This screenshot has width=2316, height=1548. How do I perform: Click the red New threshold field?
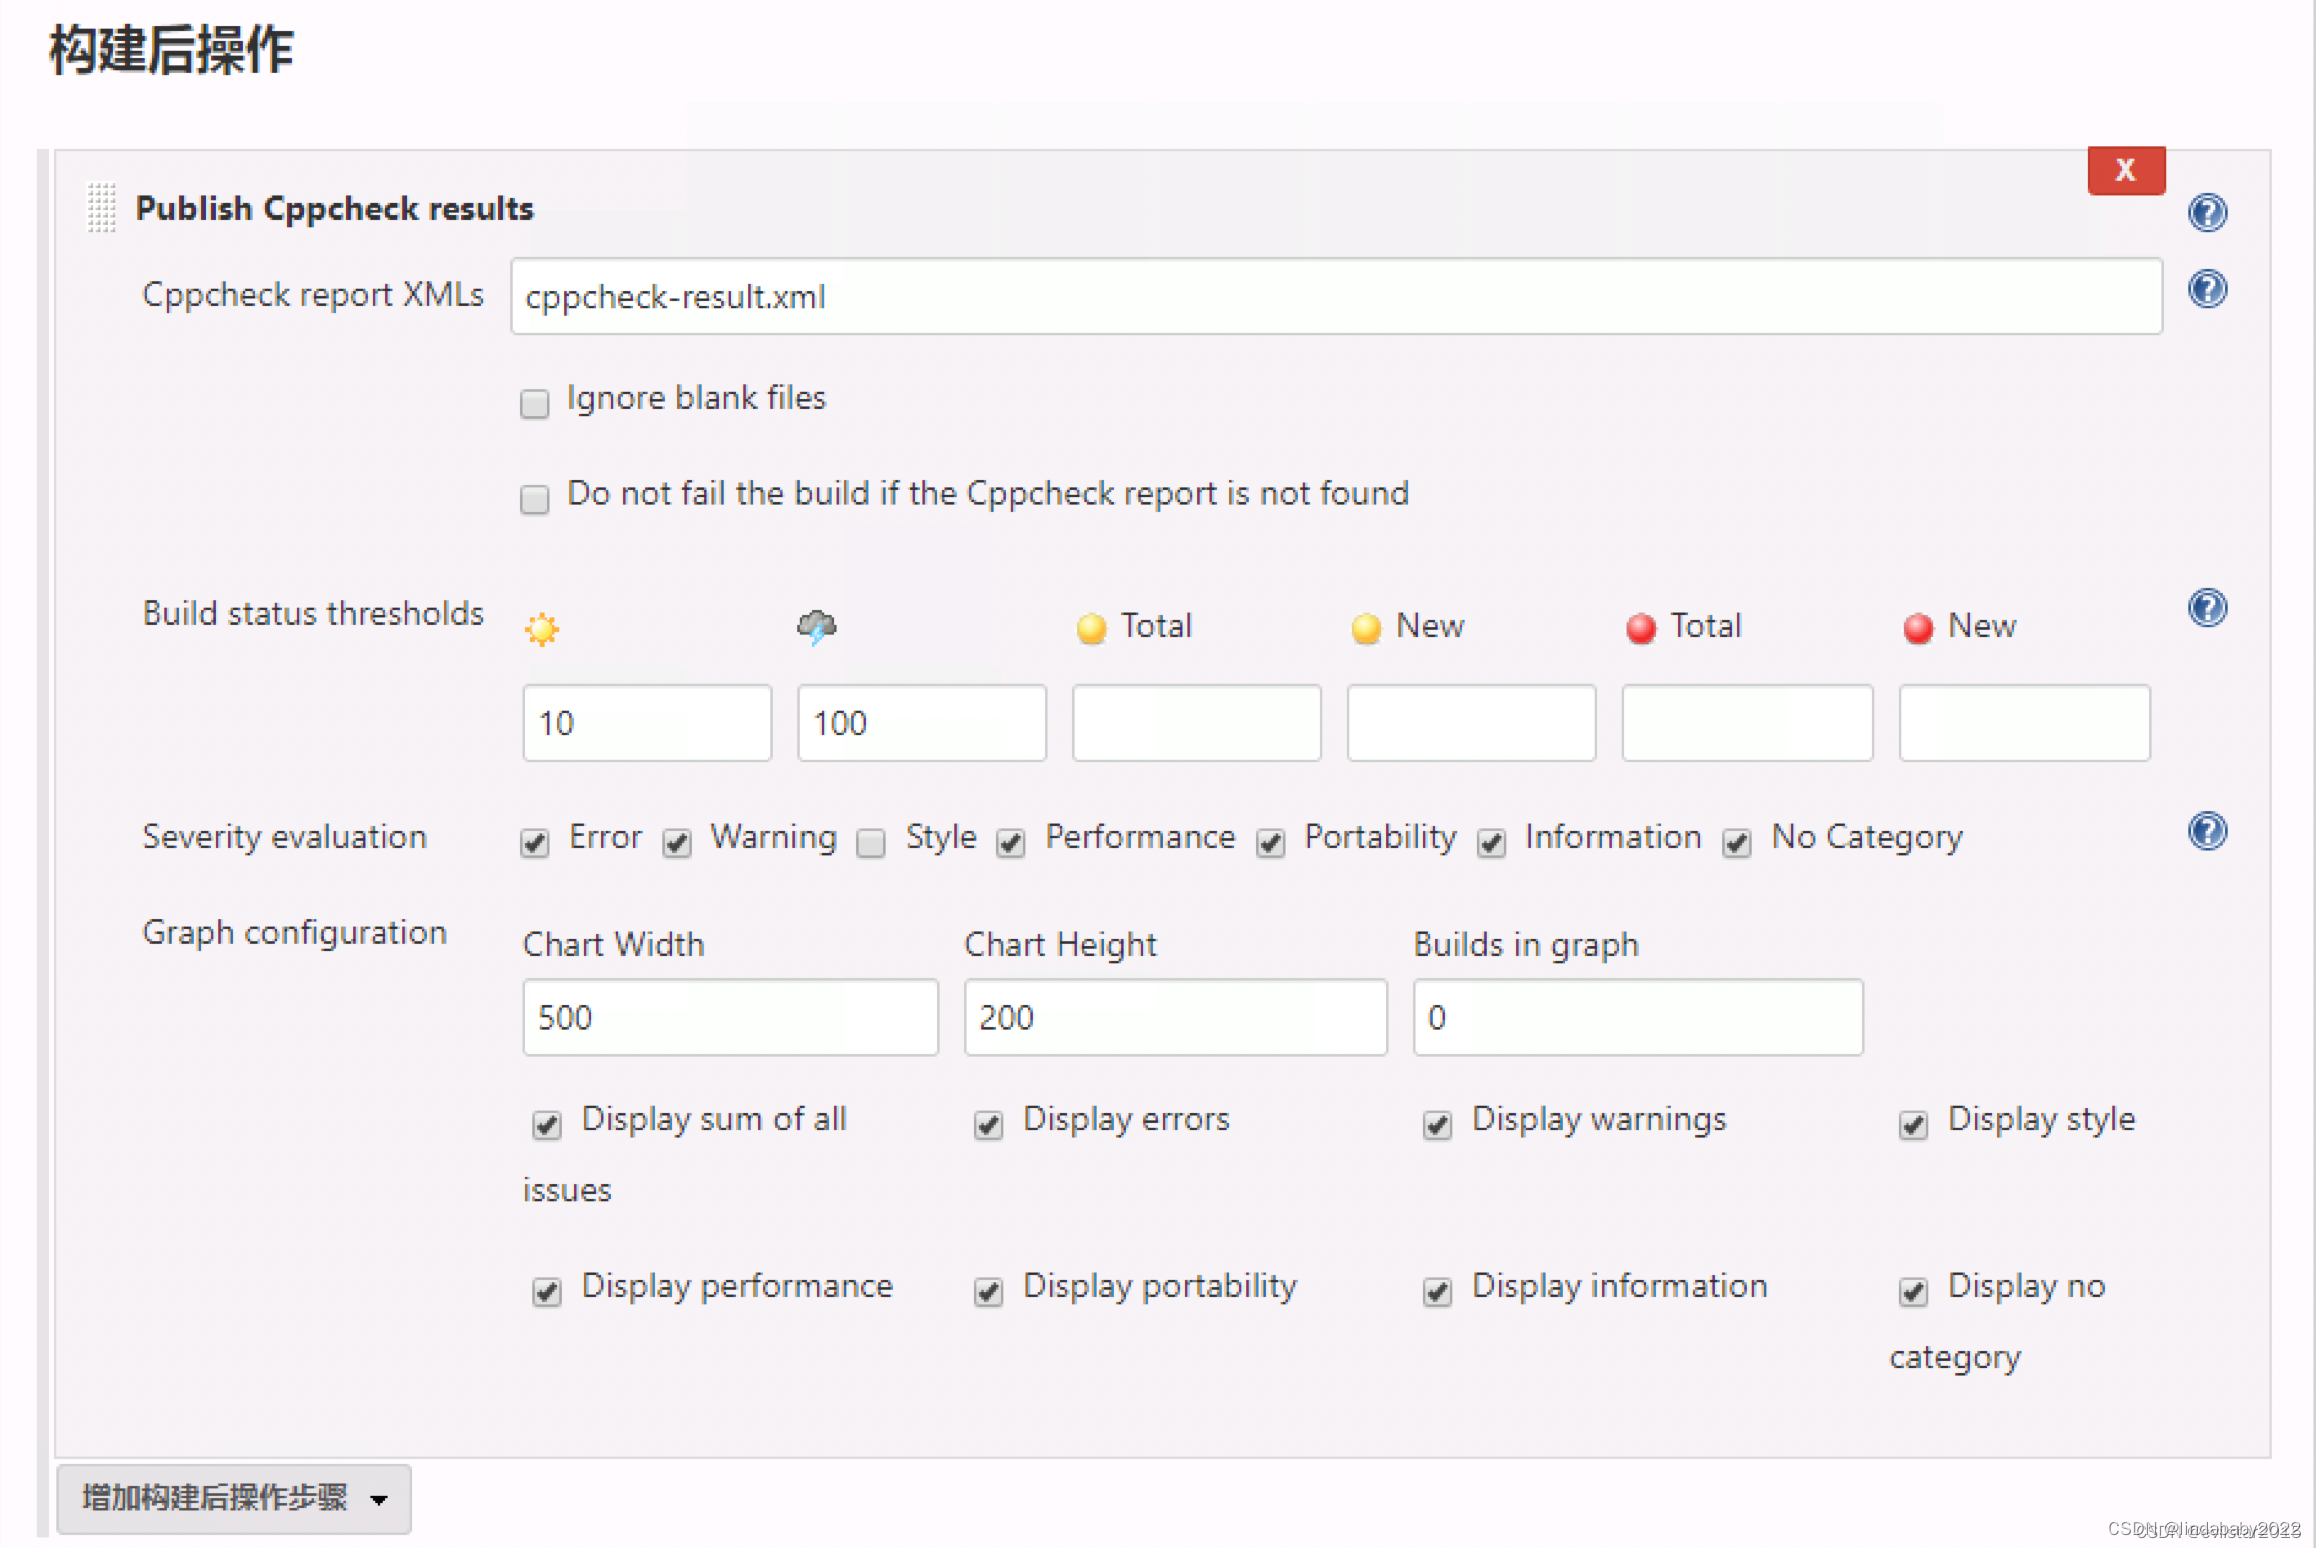(x=2025, y=722)
